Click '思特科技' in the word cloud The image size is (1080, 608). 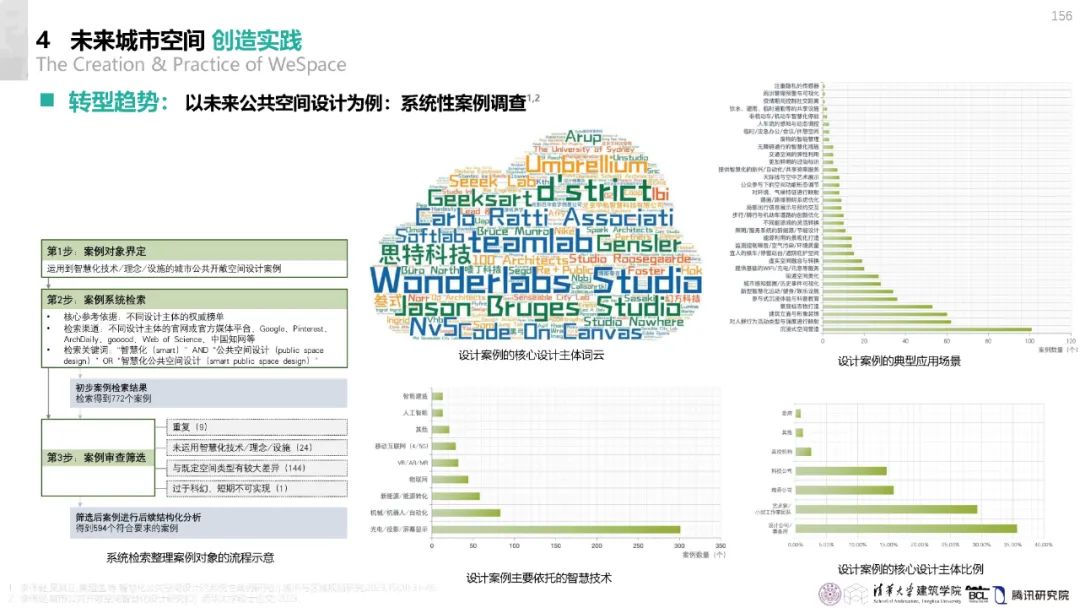[424, 253]
